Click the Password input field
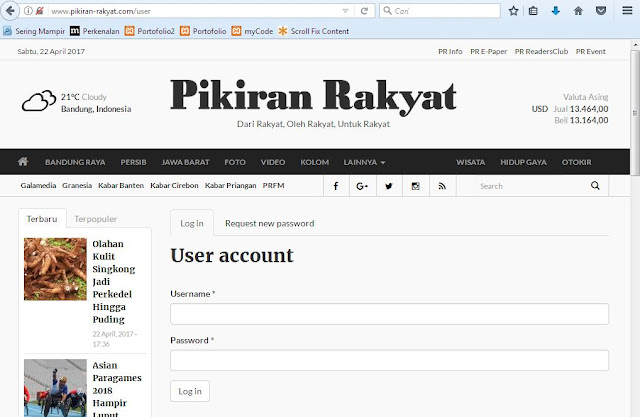 389,360
